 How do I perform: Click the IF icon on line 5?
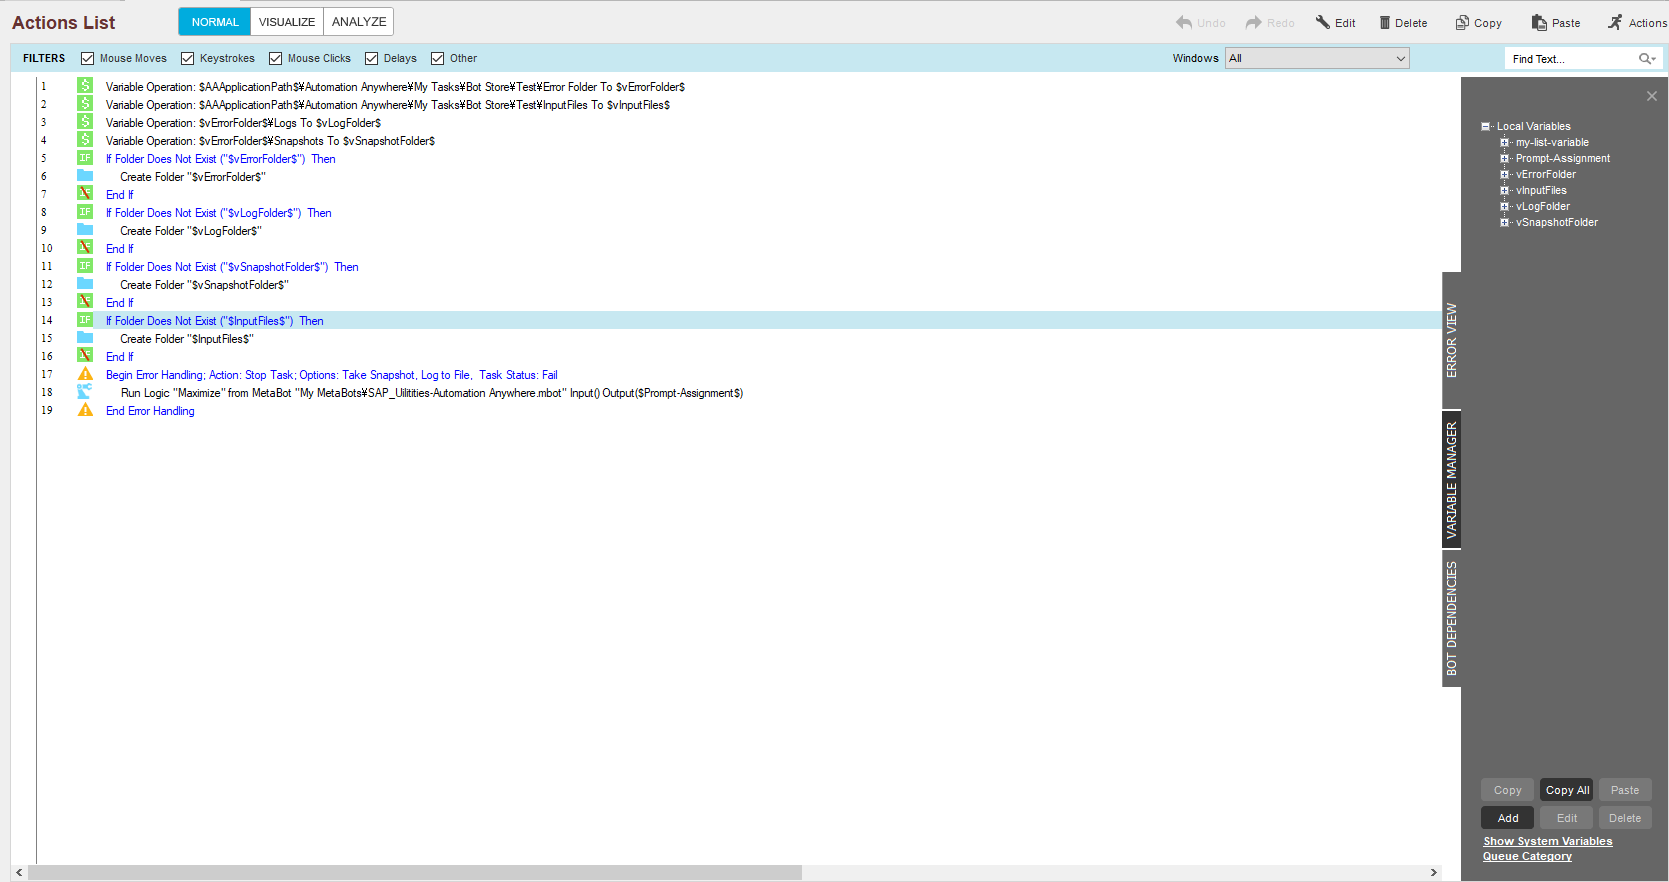tap(85, 158)
